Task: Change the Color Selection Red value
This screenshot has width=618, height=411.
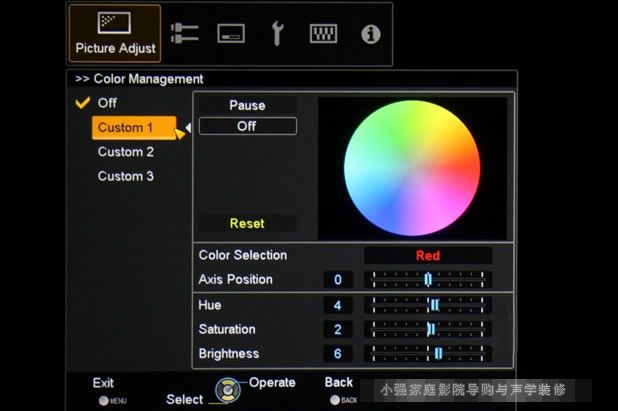Action: (427, 256)
